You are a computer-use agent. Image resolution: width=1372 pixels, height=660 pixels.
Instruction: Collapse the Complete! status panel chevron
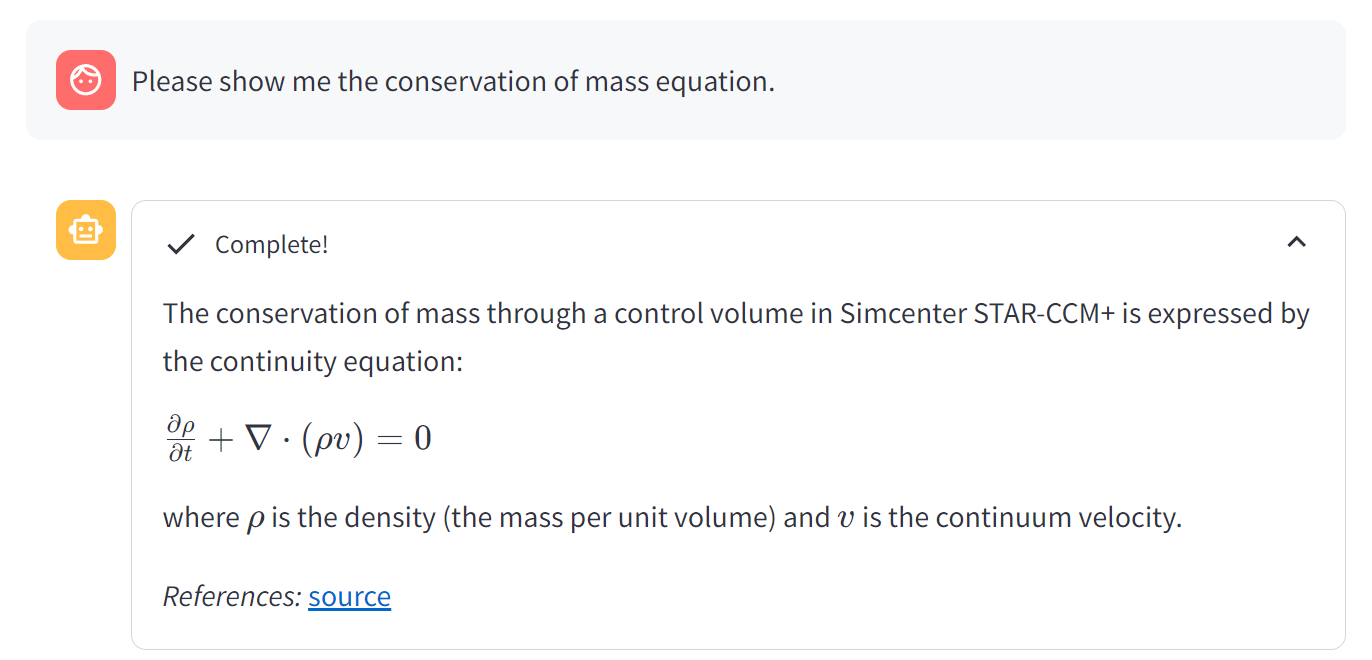pos(1296,242)
